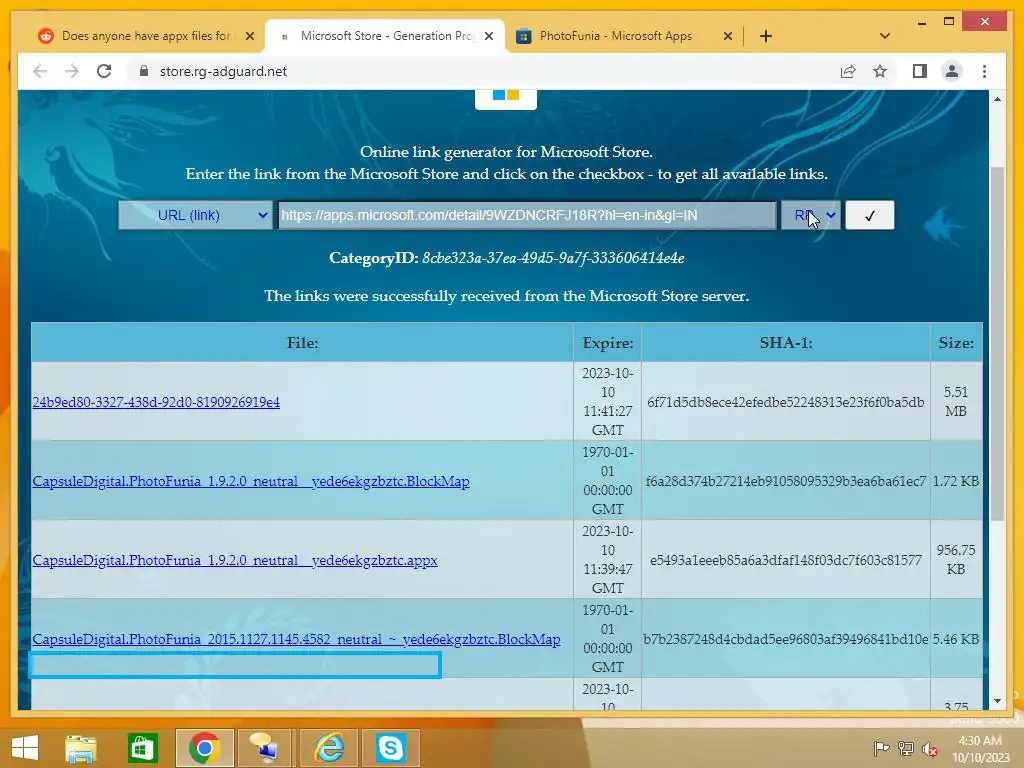
Task: Click the Expire: column header
Action: pyautogui.click(x=607, y=343)
